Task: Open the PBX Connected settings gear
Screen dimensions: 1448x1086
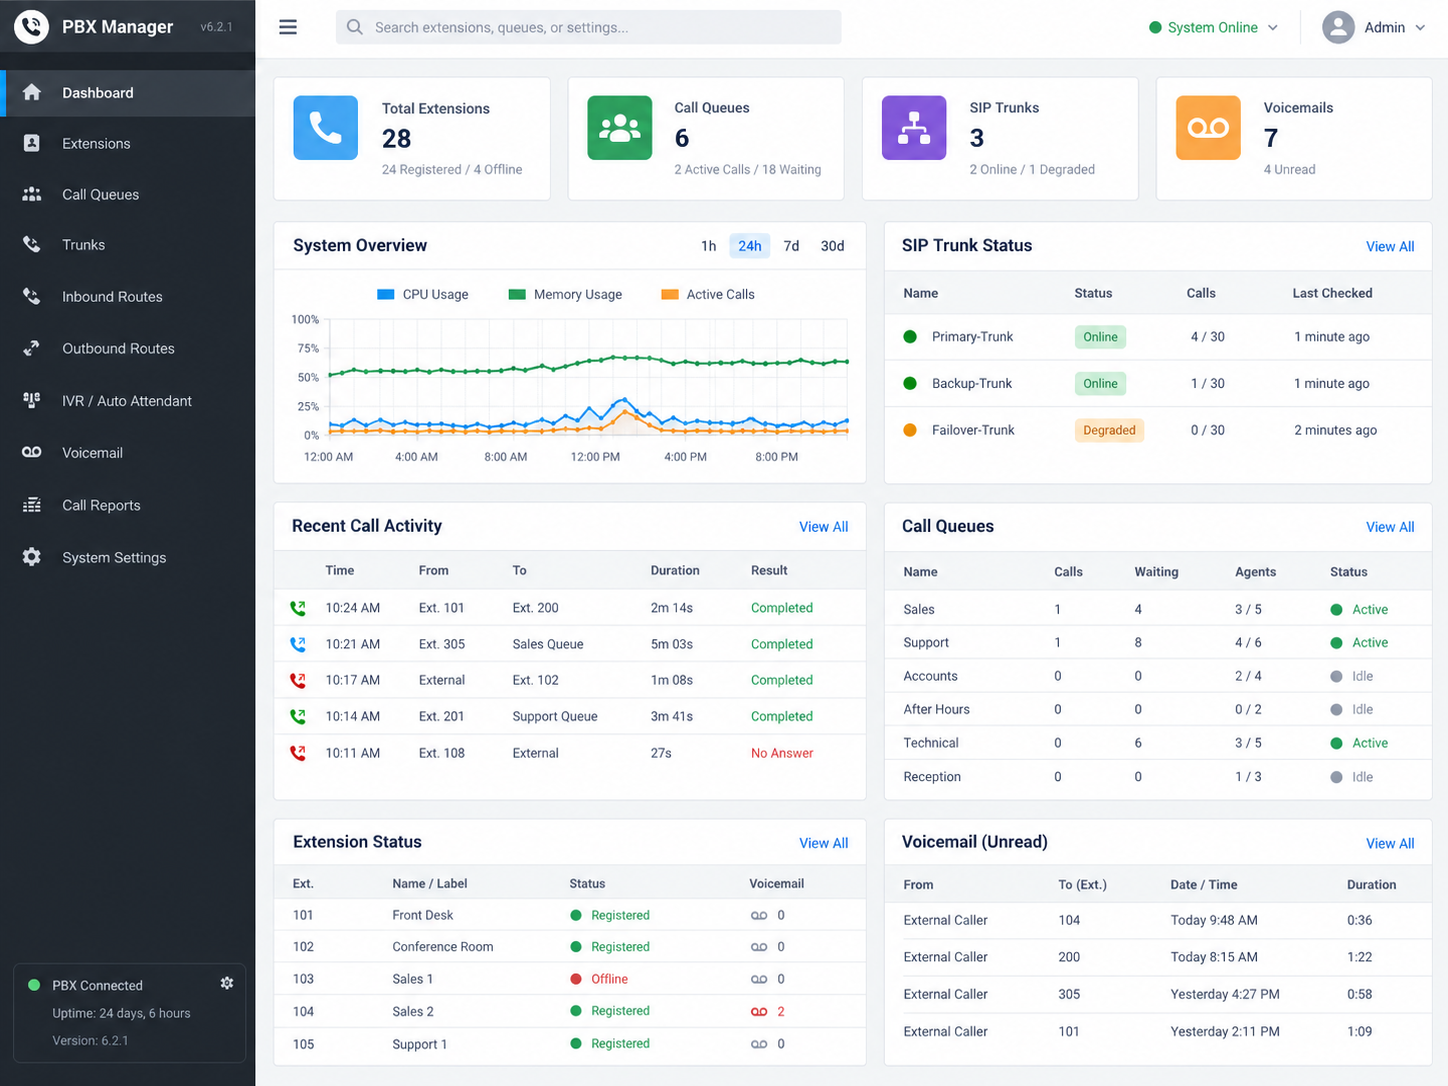Action: click(x=227, y=983)
